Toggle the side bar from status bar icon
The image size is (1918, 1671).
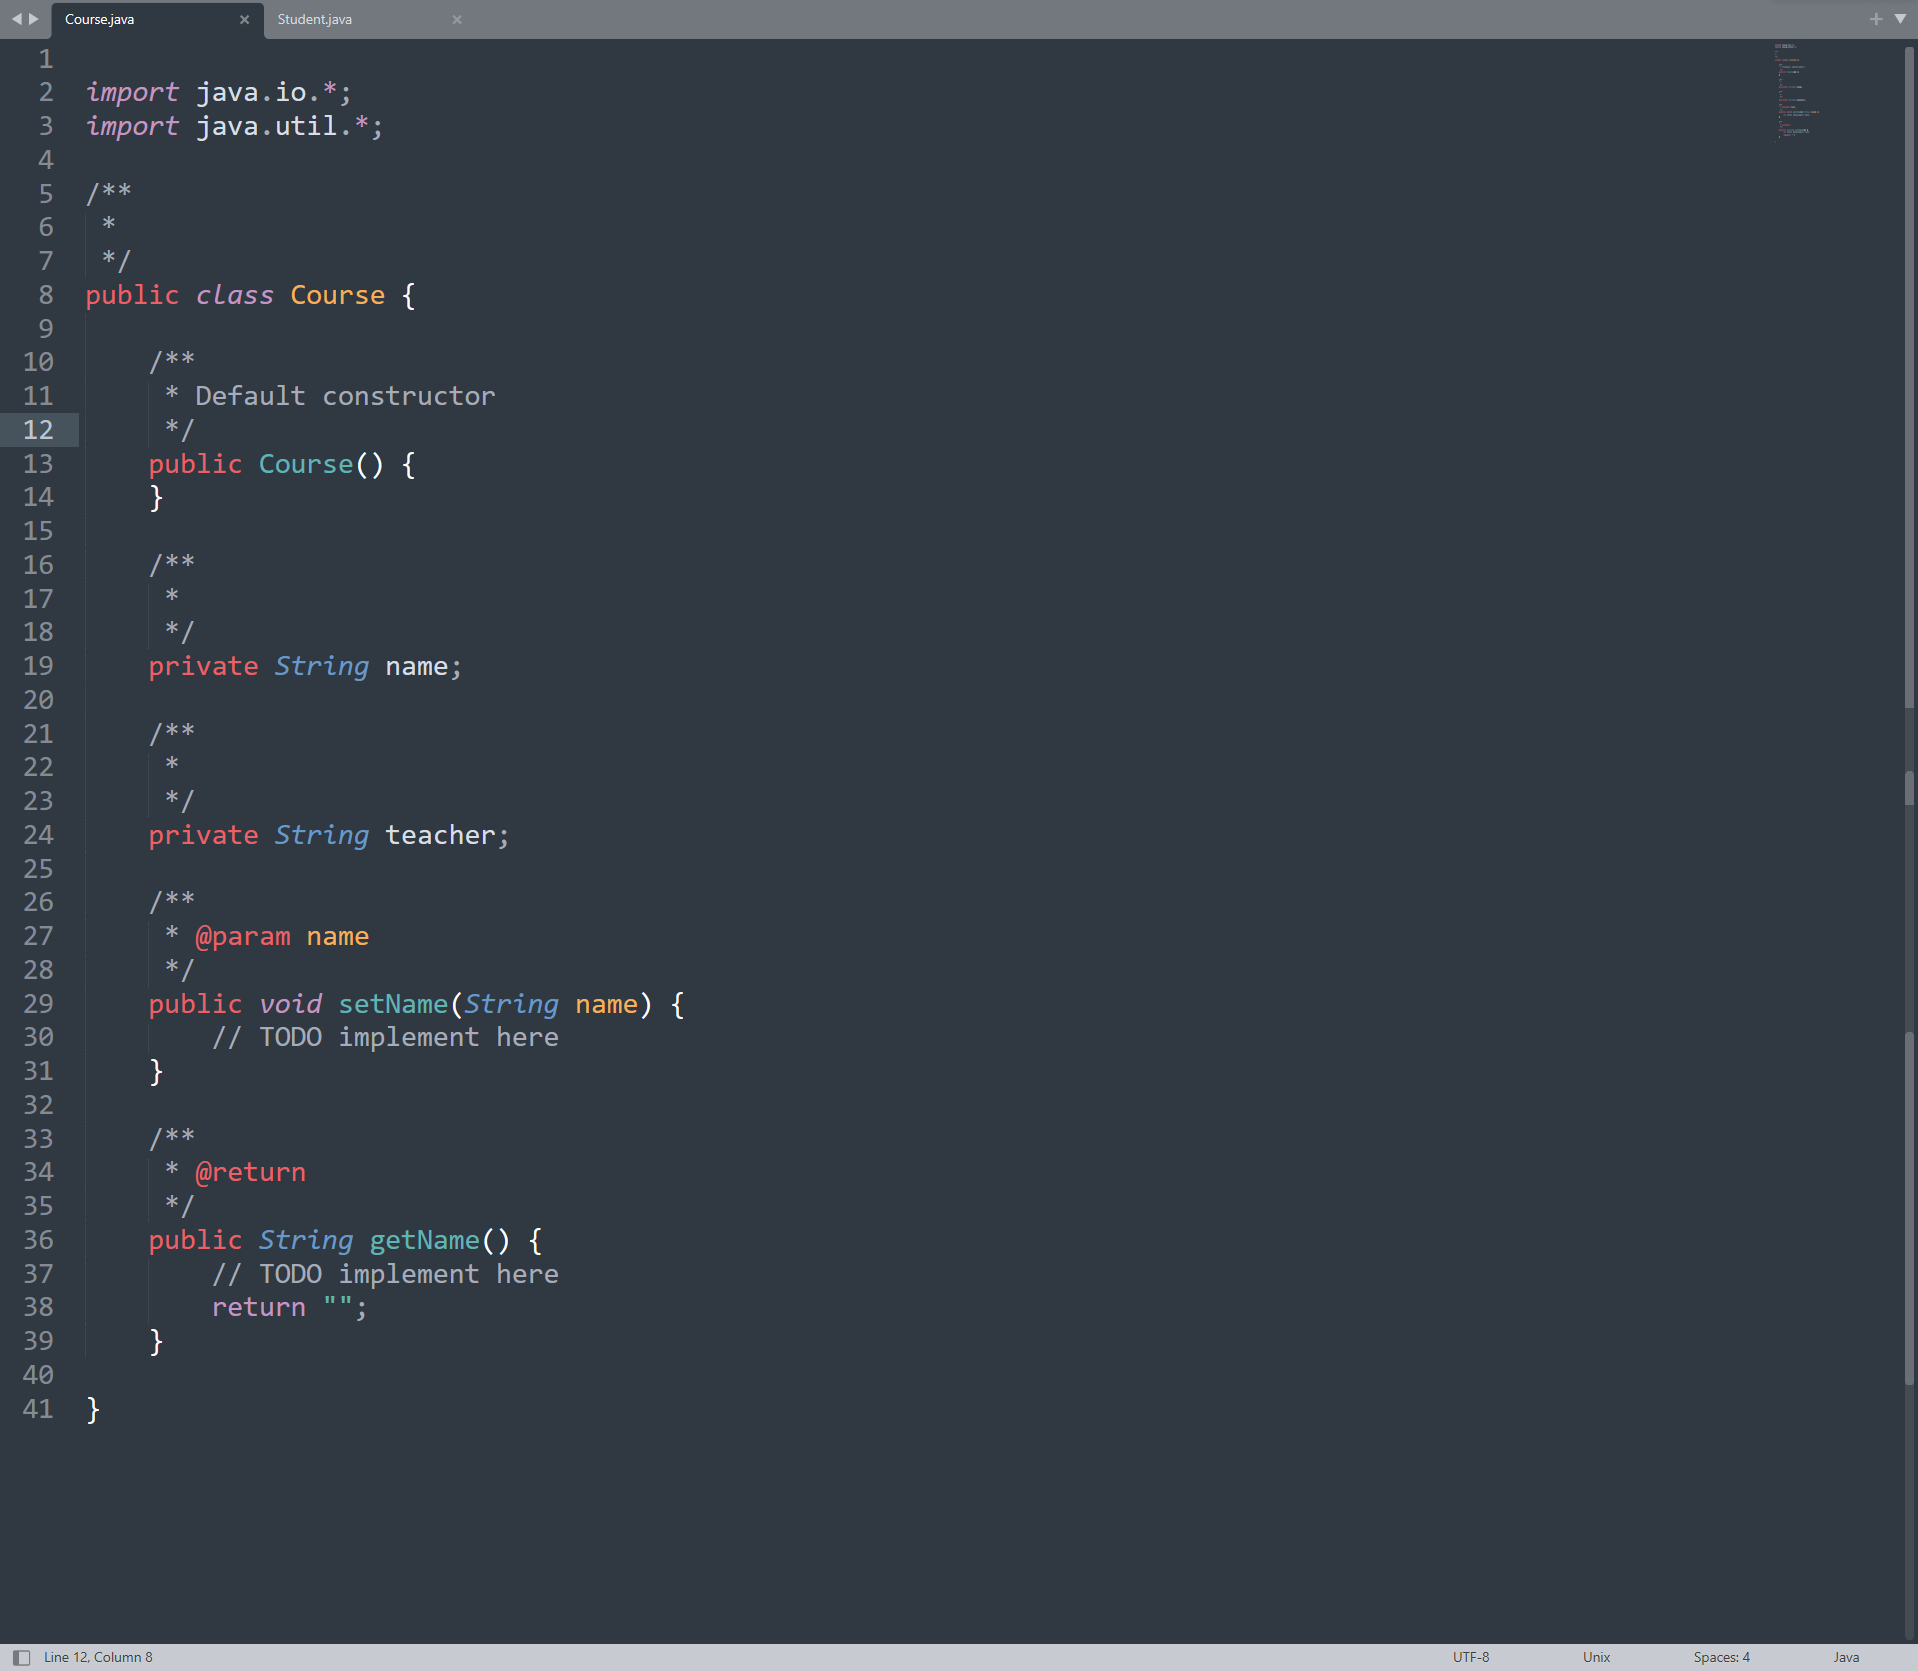click(21, 1657)
